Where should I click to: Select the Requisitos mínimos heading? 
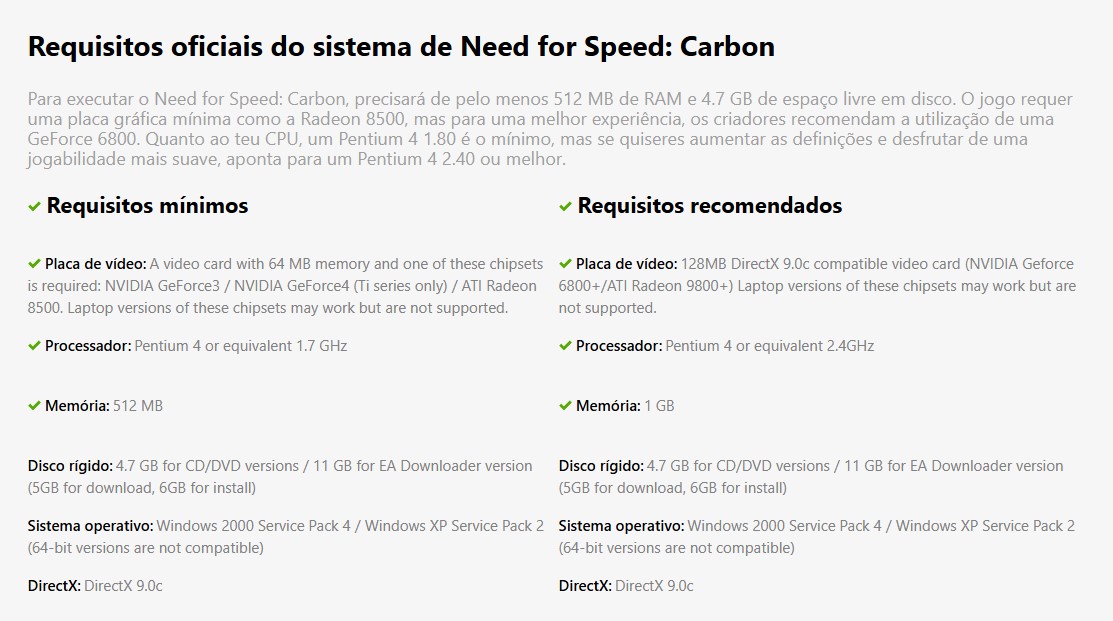[147, 206]
